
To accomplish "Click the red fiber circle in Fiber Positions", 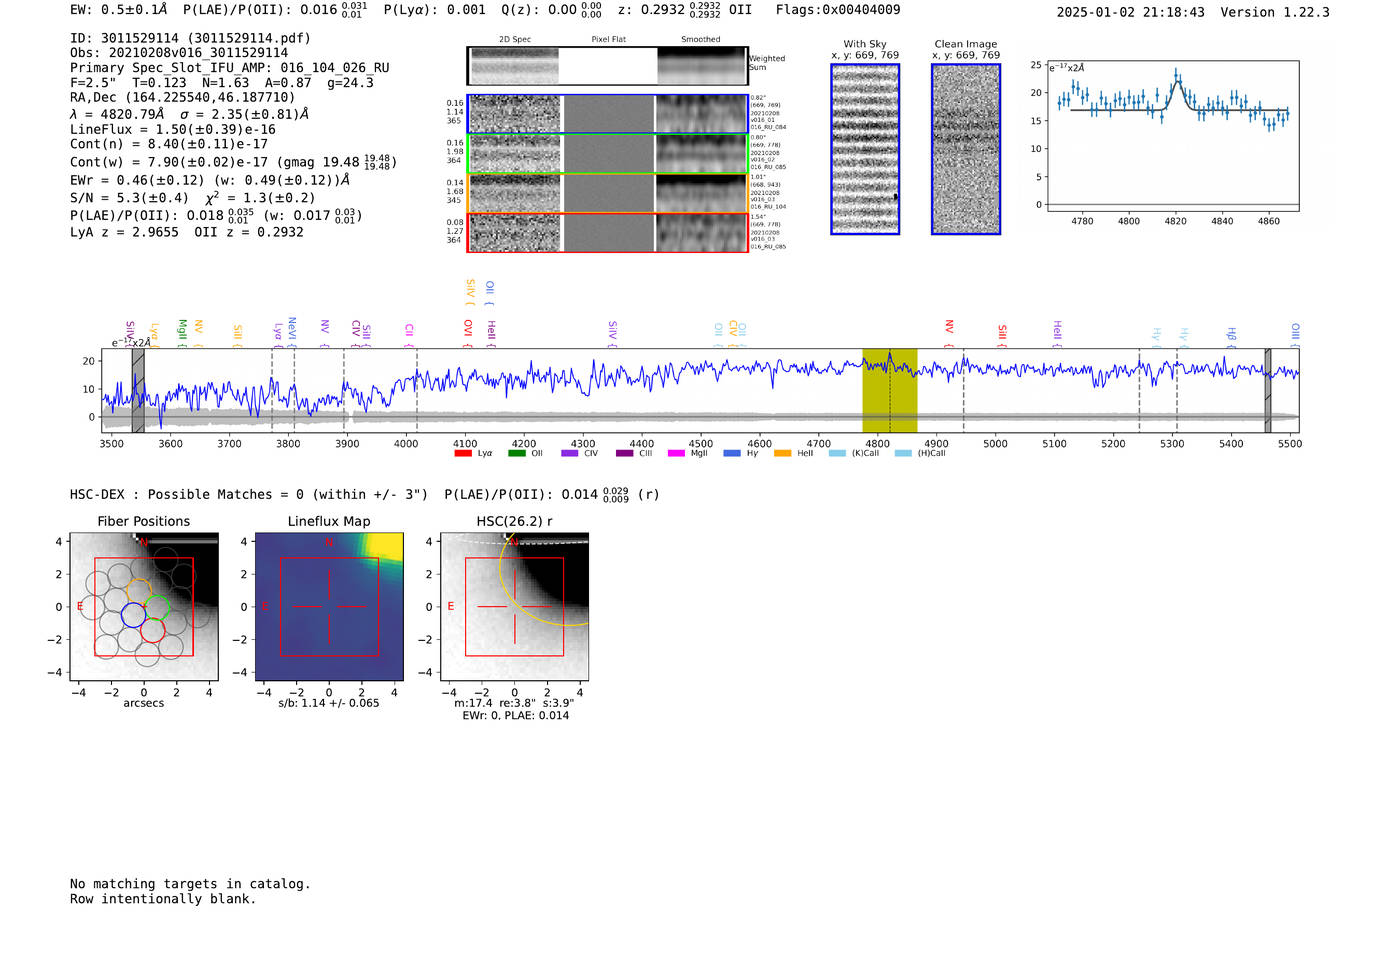I will click(x=153, y=630).
